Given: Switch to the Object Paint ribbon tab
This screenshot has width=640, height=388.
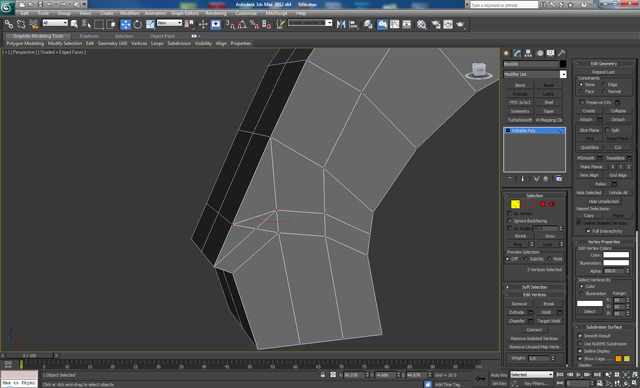Looking at the screenshot, I should click(162, 36).
